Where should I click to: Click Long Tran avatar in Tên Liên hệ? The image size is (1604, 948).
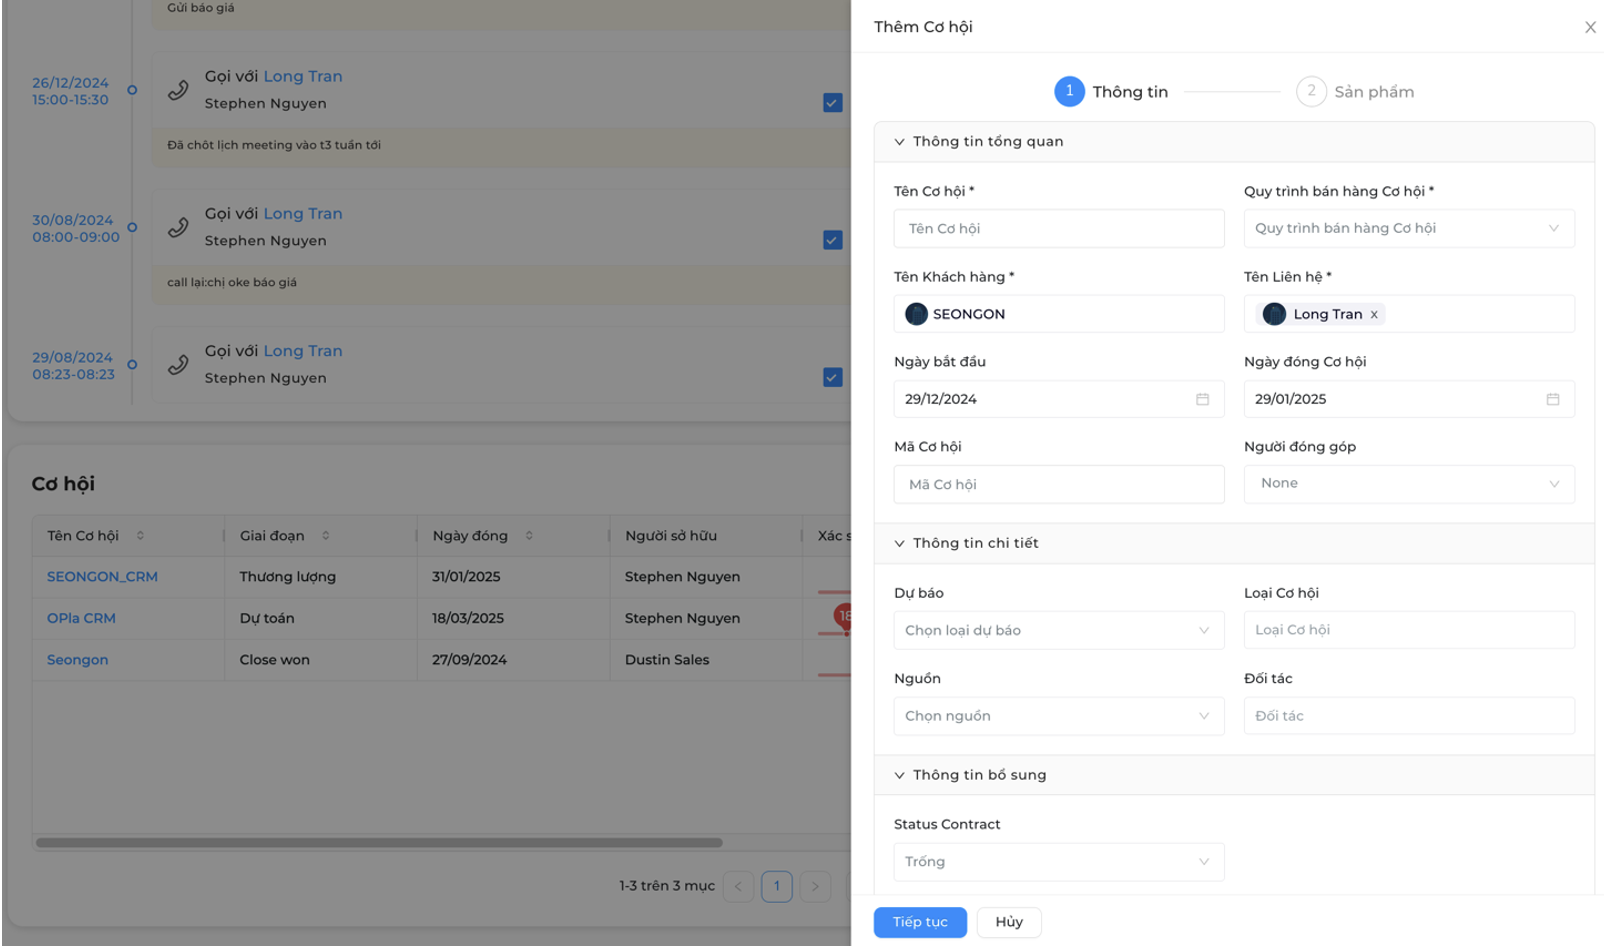1274,314
